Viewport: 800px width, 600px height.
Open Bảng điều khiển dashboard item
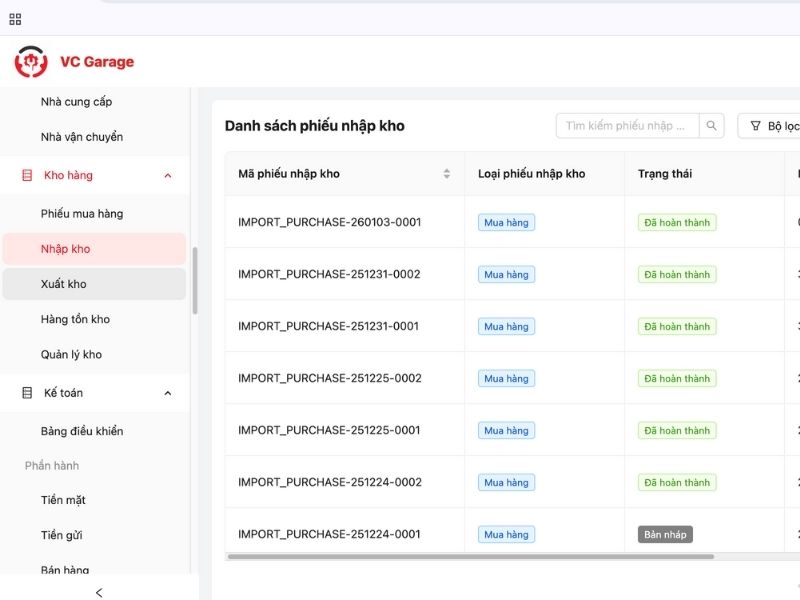pos(82,431)
